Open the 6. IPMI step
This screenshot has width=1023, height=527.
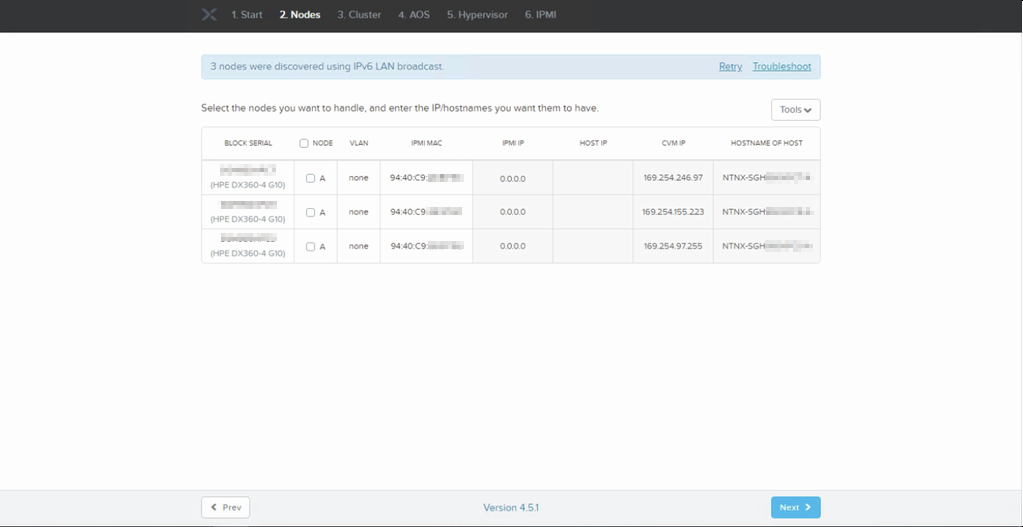[540, 14]
